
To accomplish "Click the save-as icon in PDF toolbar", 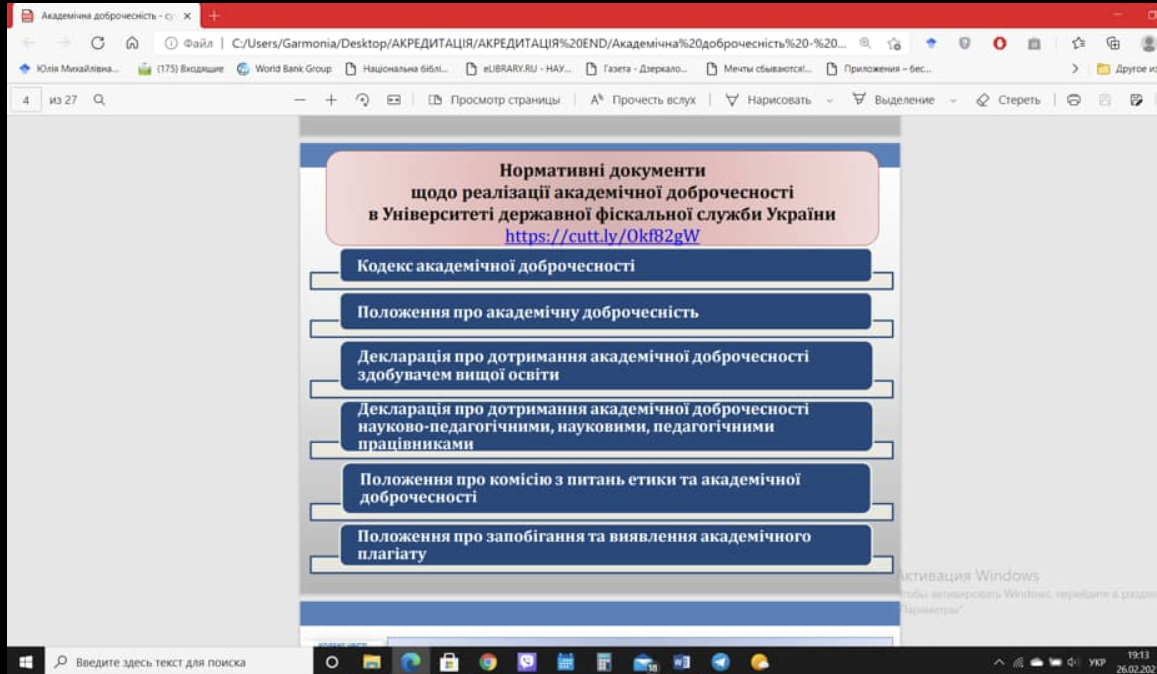I will click(1136, 100).
